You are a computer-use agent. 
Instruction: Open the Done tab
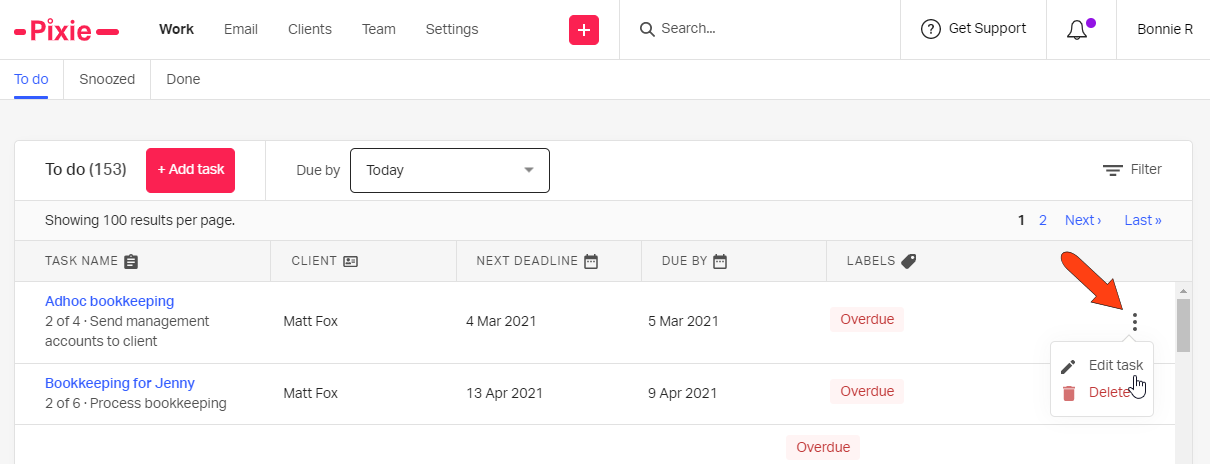coord(183,79)
